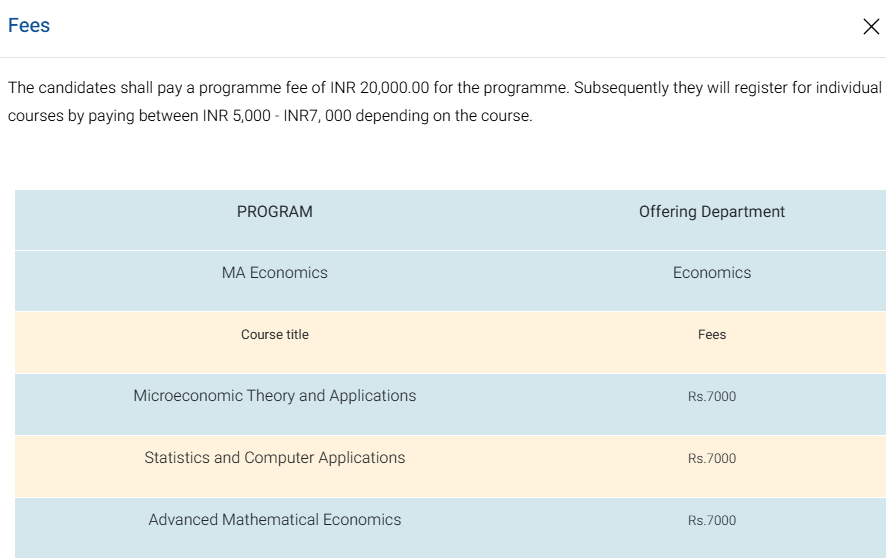The height and width of the screenshot is (558, 886).
Task: Click the Rs.7000 fee for Microeconomic Theory
Action: pyautogui.click(x=711, y=397)
